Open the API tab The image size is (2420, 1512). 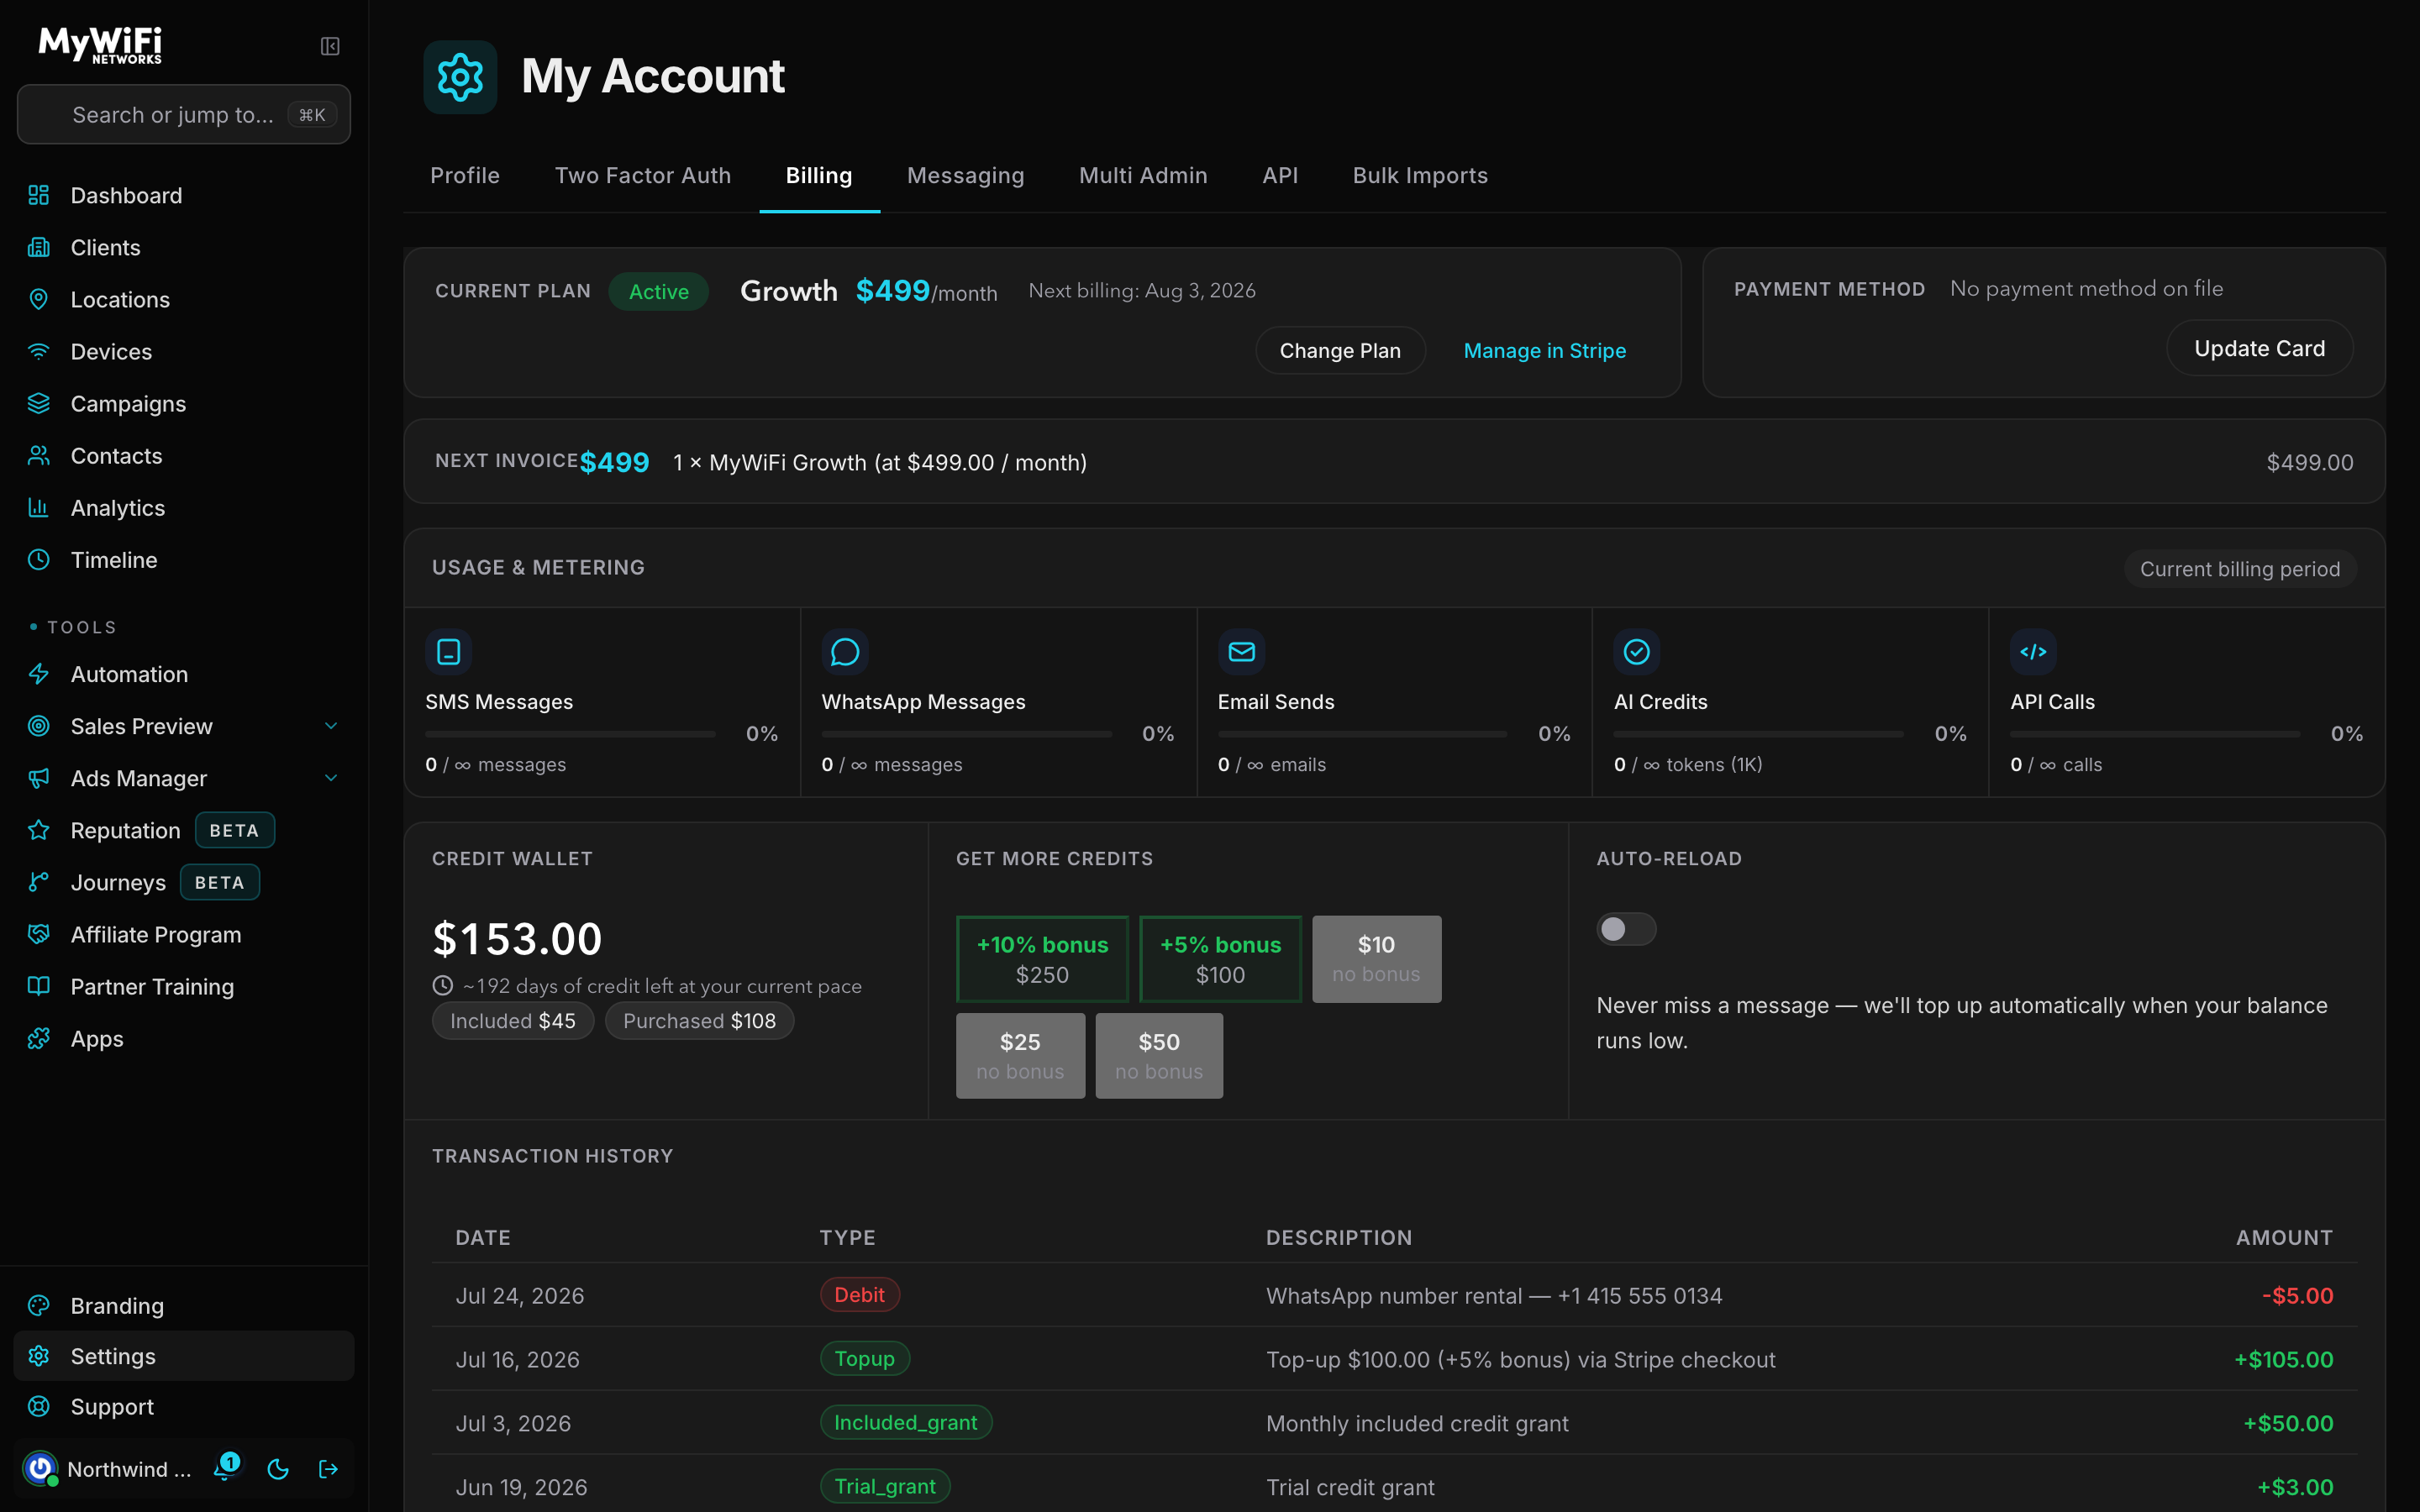tap(1280, 176)
